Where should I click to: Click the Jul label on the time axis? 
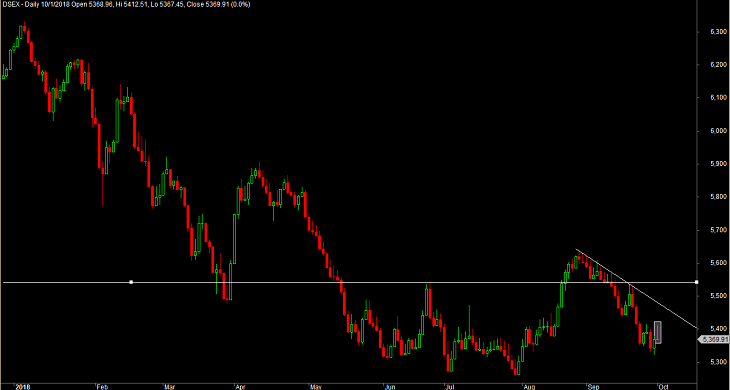[x=449, y=386]
